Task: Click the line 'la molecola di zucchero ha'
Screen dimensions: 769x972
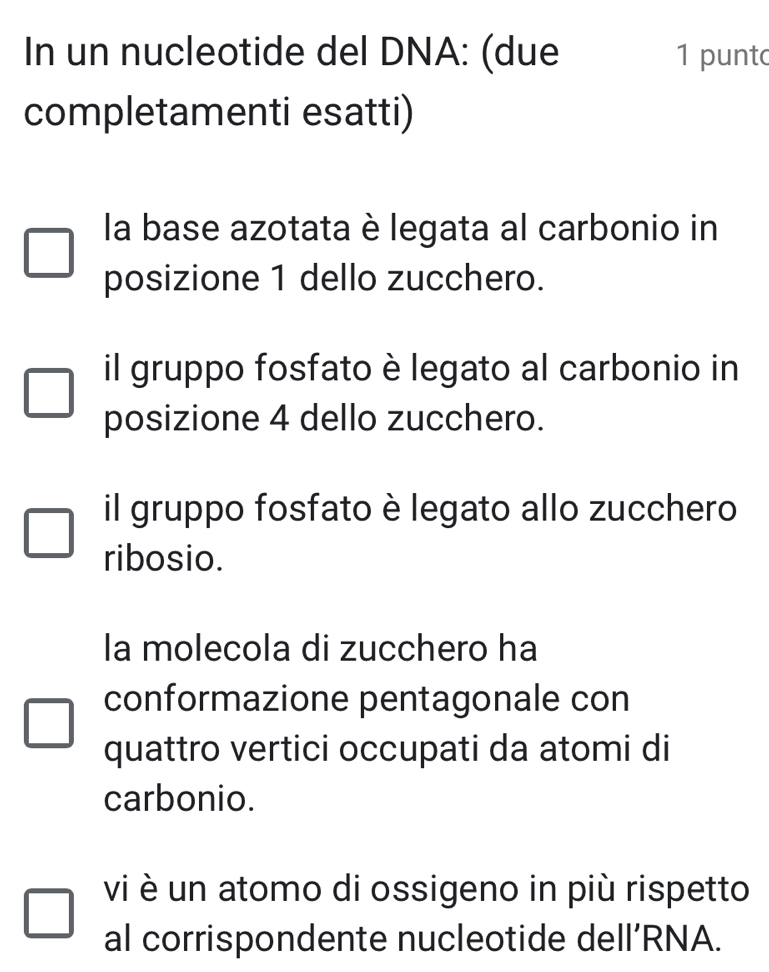Action: coord(320,649)
